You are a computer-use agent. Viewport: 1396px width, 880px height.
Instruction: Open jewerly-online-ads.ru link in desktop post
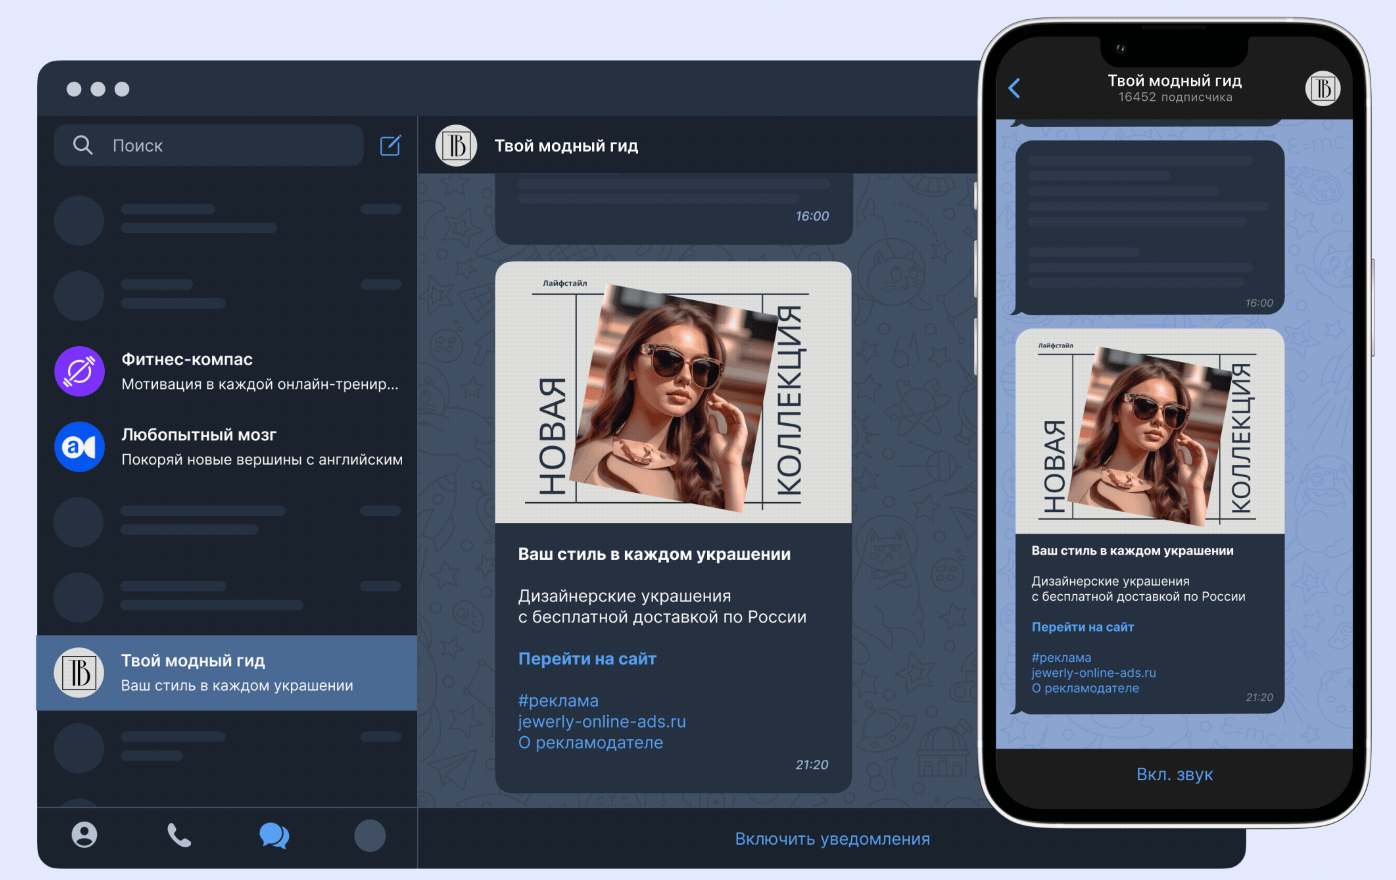[x=602, y=722]
